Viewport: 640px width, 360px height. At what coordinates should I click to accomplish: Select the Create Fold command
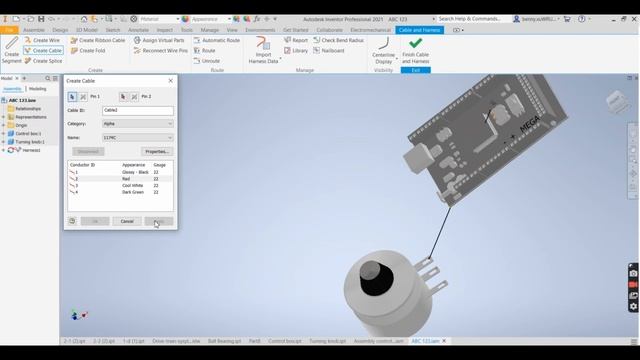(88, 51)
